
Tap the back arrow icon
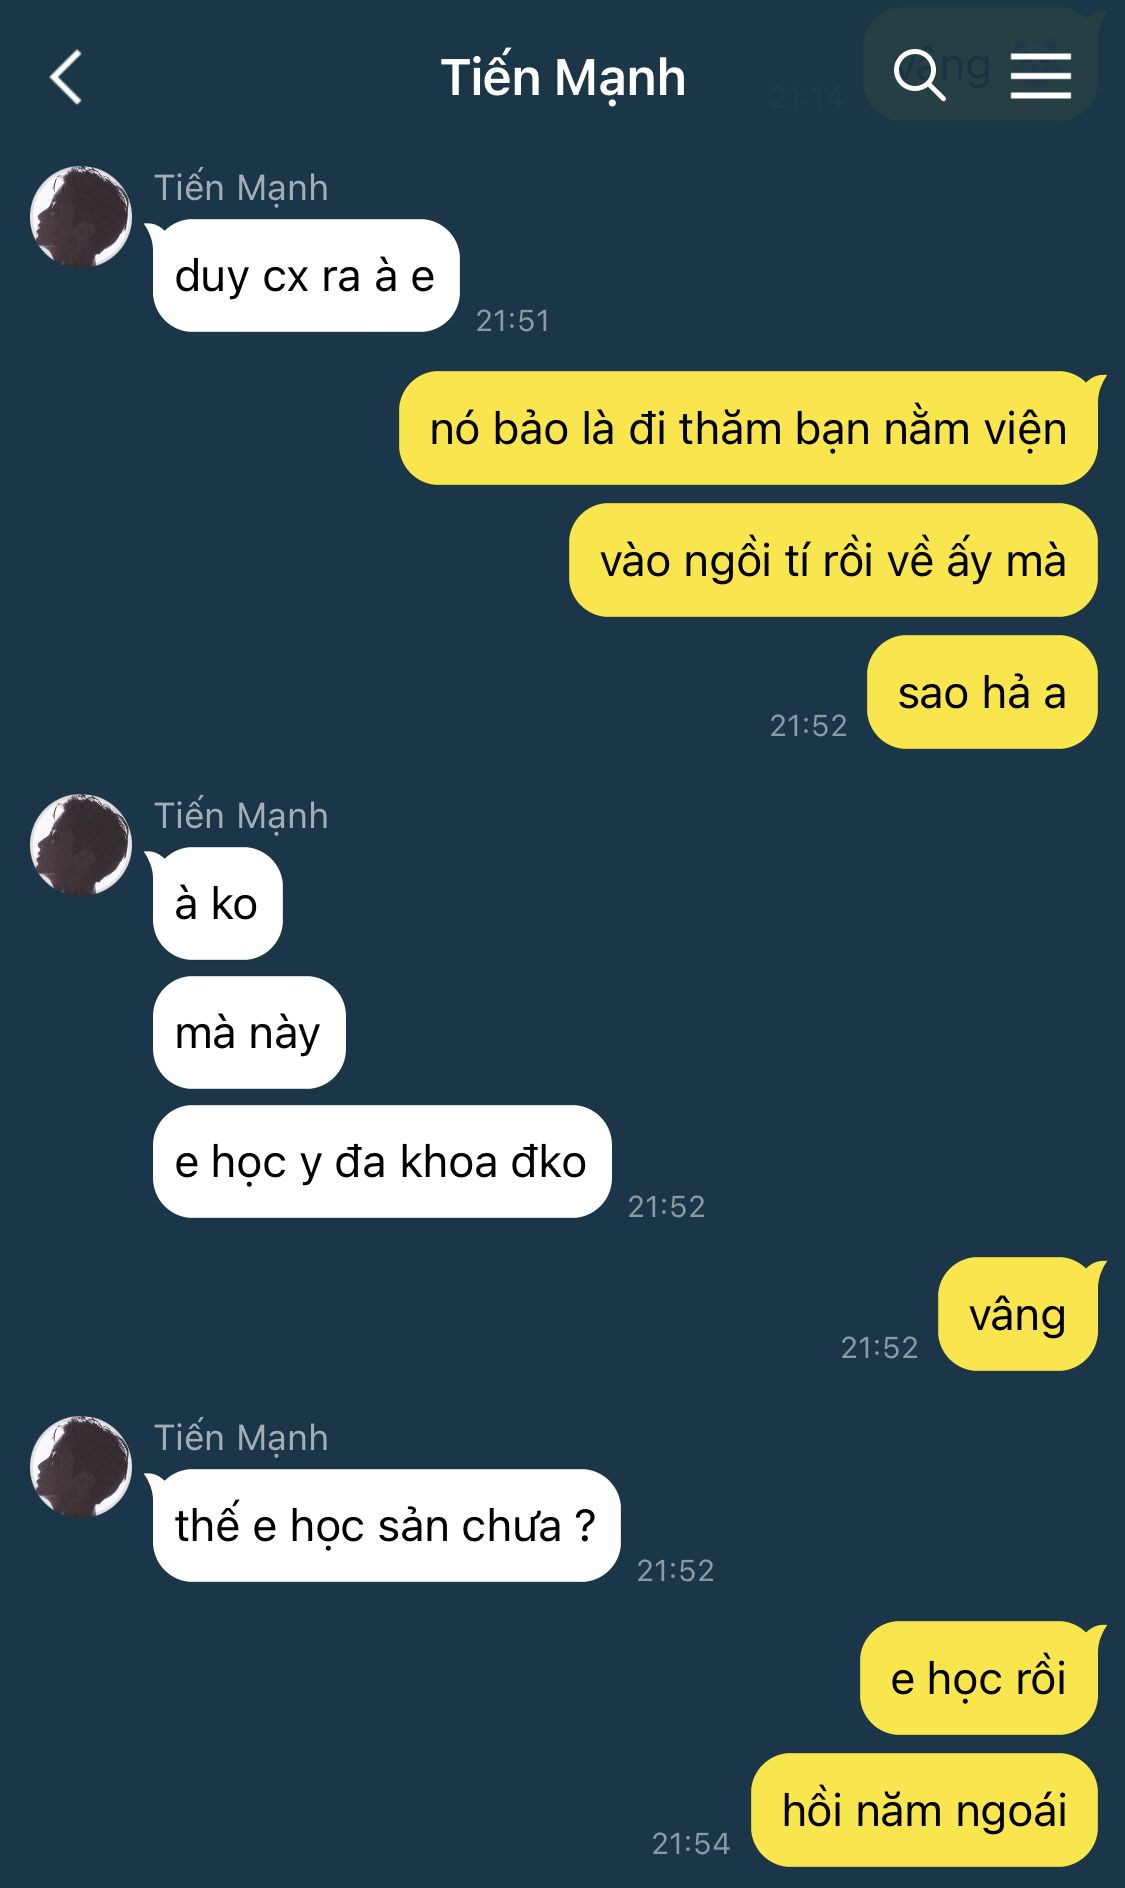click(x=65, y=77)
